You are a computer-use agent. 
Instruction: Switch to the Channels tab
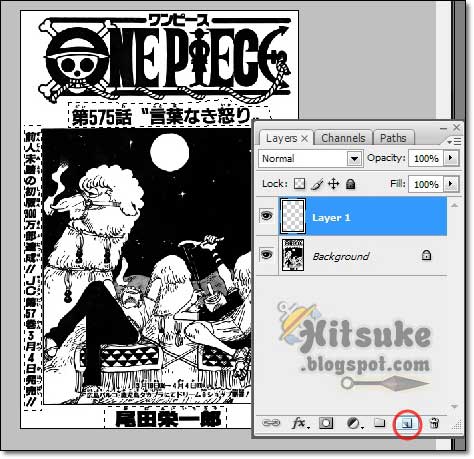[343, 138]
